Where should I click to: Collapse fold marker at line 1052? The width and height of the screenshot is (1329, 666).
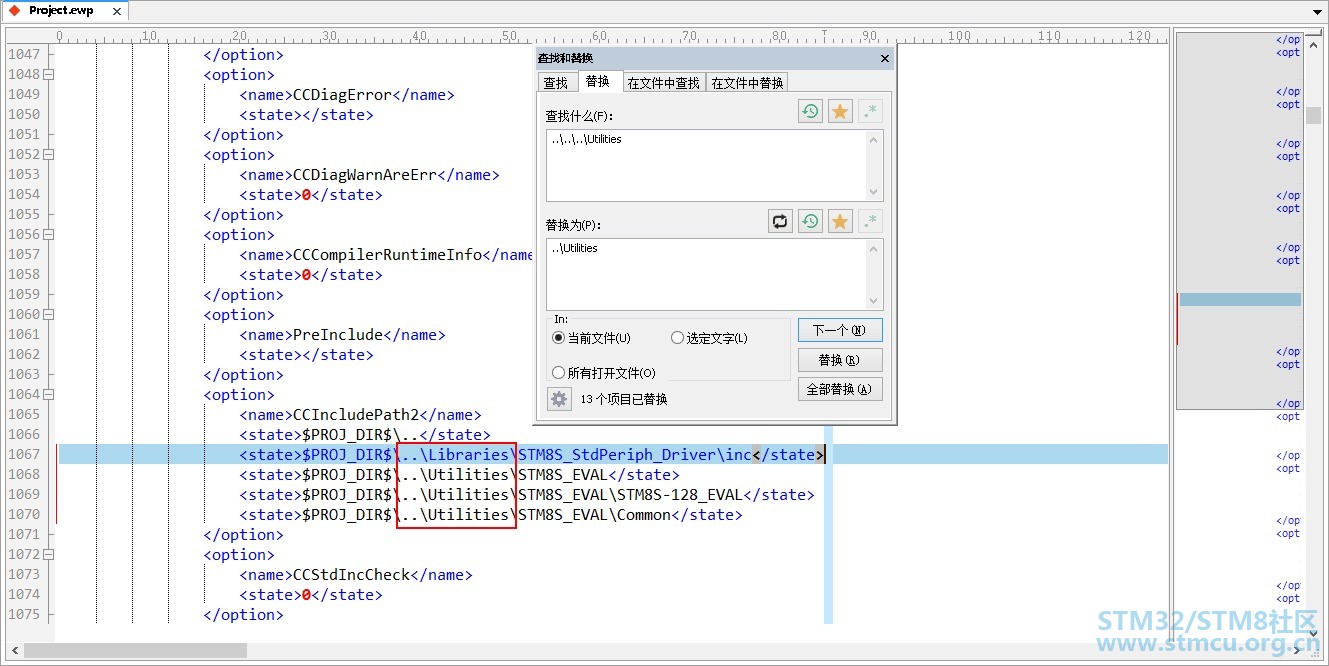48,155
